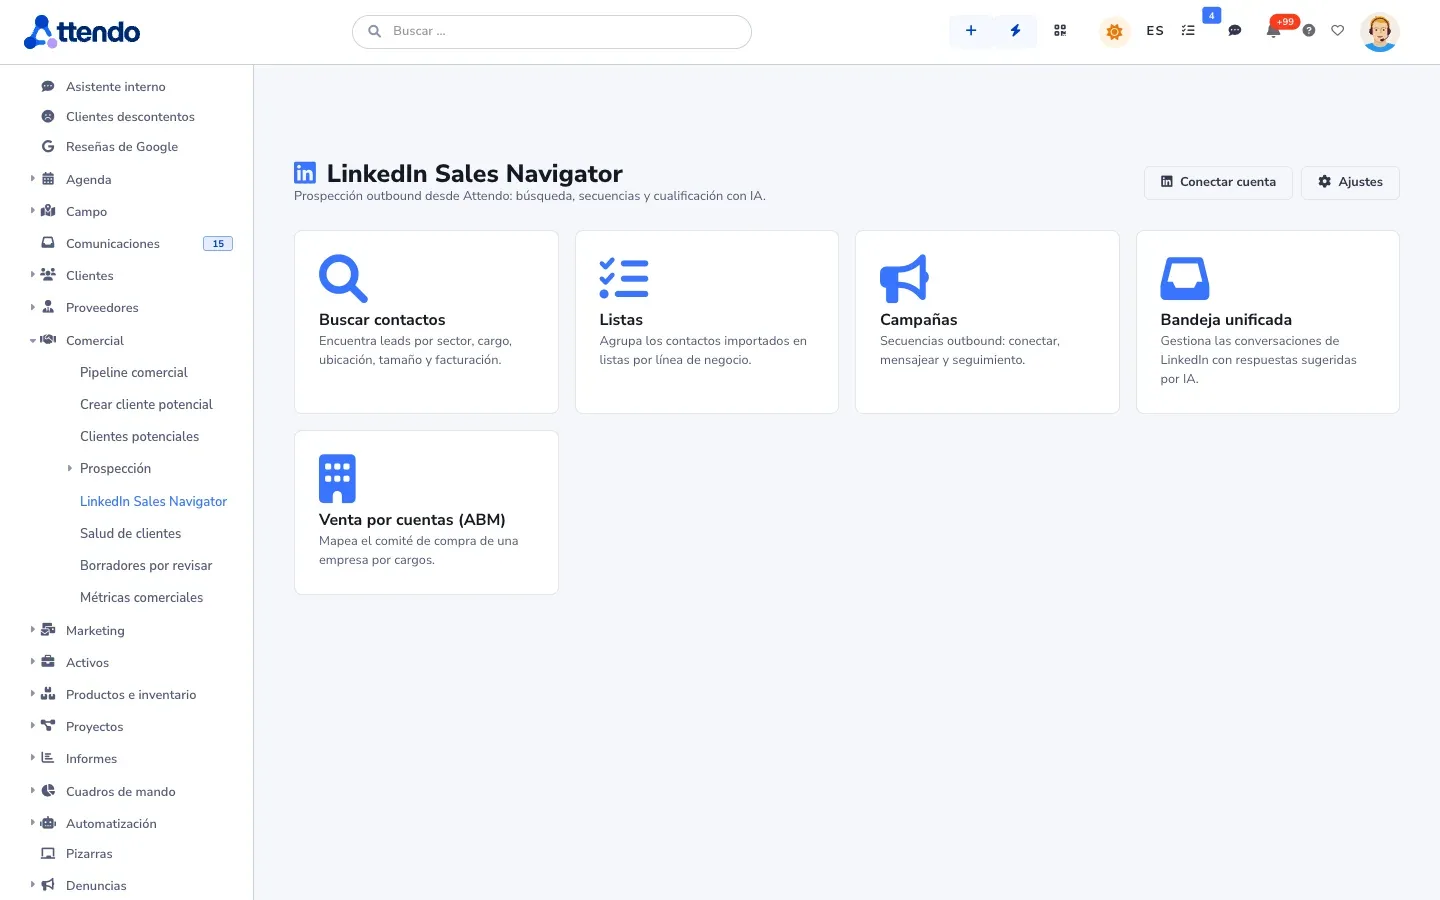The height and width of the screenshot is (900, 1440).
Task: Open Salud de clientes in sidebar
Action: [x=130, y=533]
